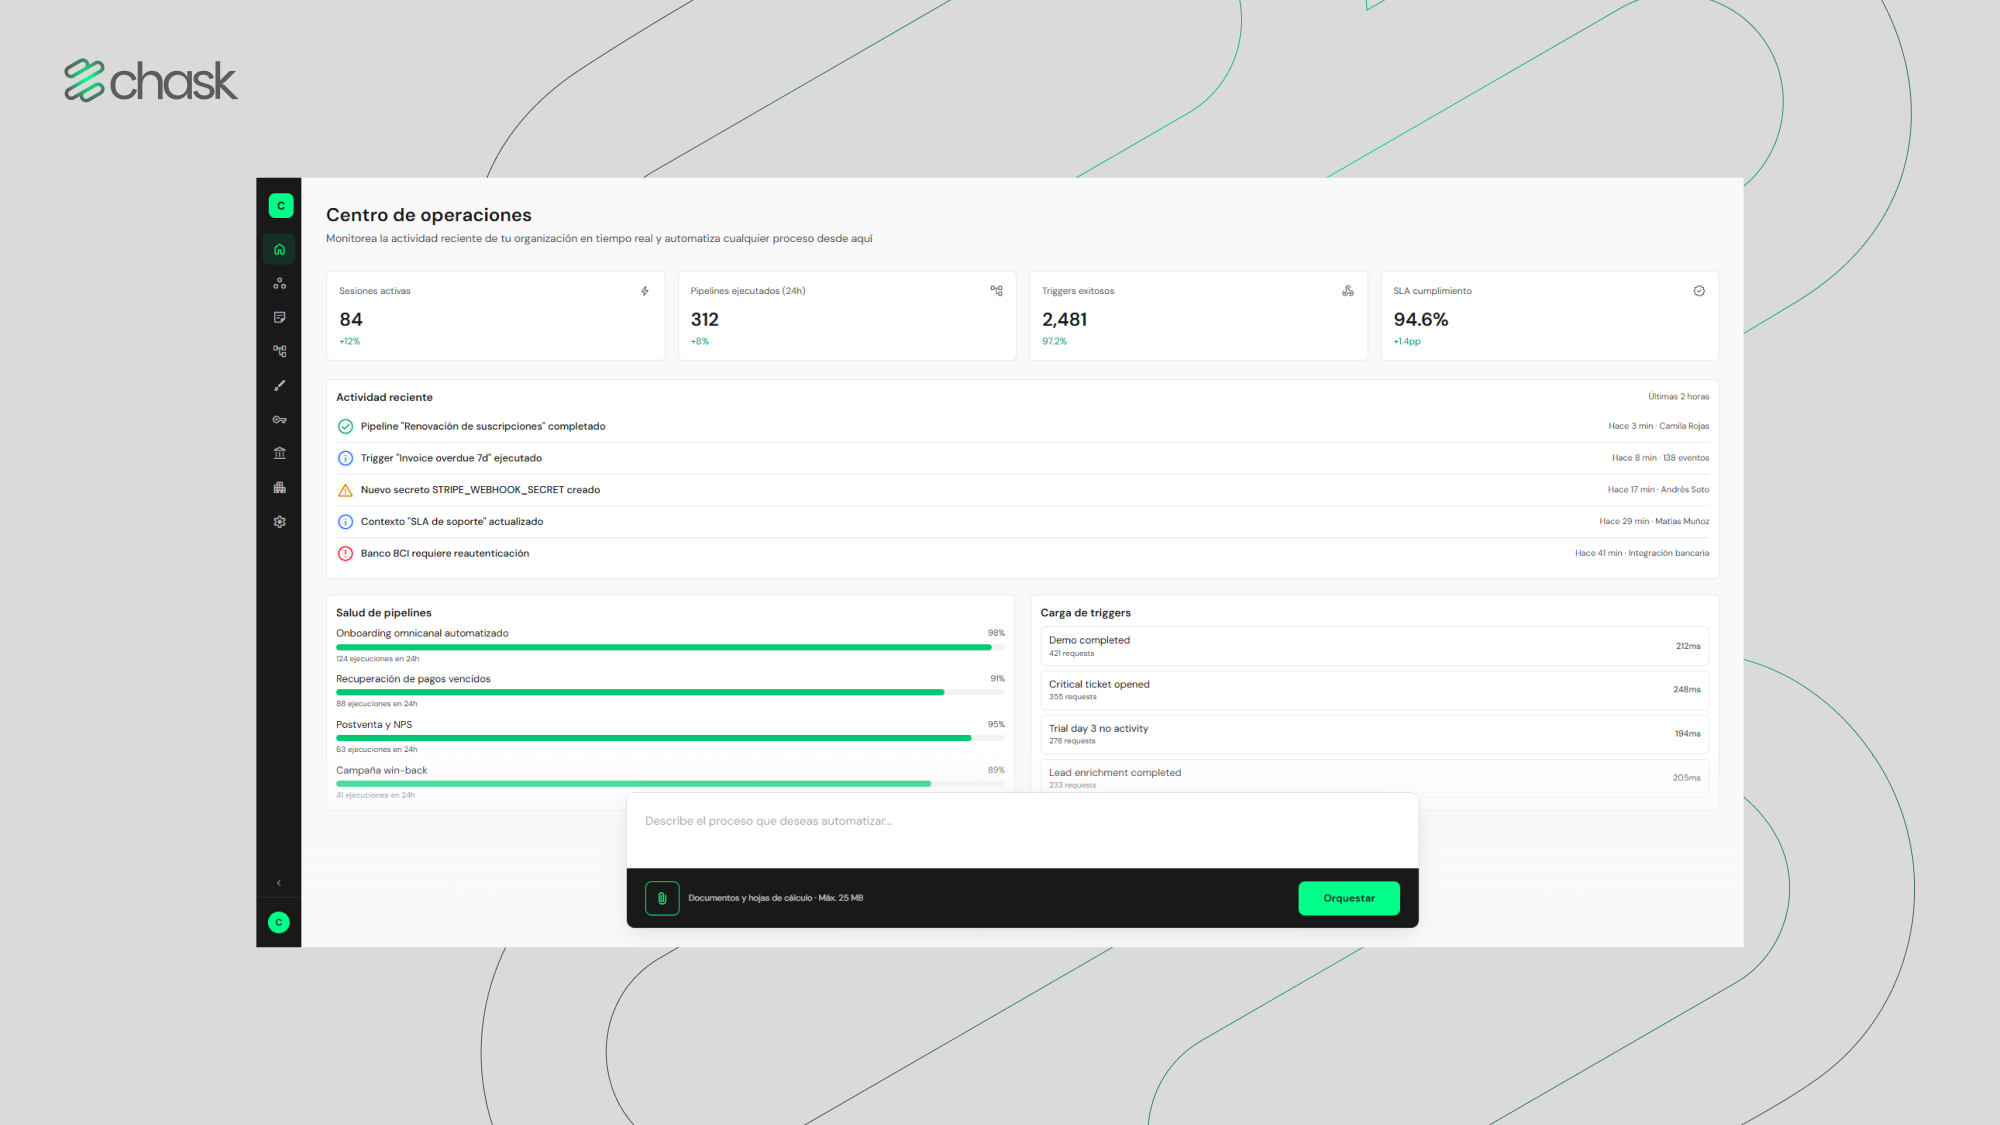Viewport: 2000px width, 1125px height.
Task: Click the 'Centro de operaciones' page title
Action: click(x=429, y=215)
